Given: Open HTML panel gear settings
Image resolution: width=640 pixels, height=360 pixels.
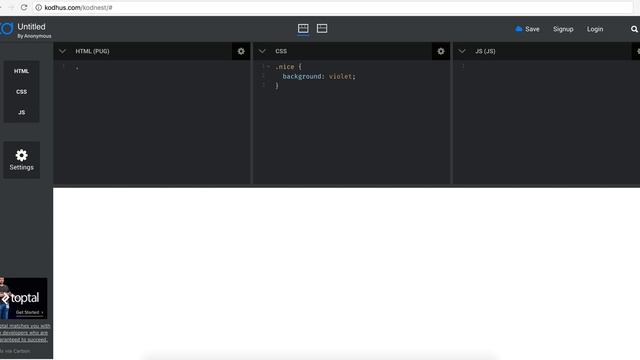Looking at the screenshot, I should tap(241, 51).
